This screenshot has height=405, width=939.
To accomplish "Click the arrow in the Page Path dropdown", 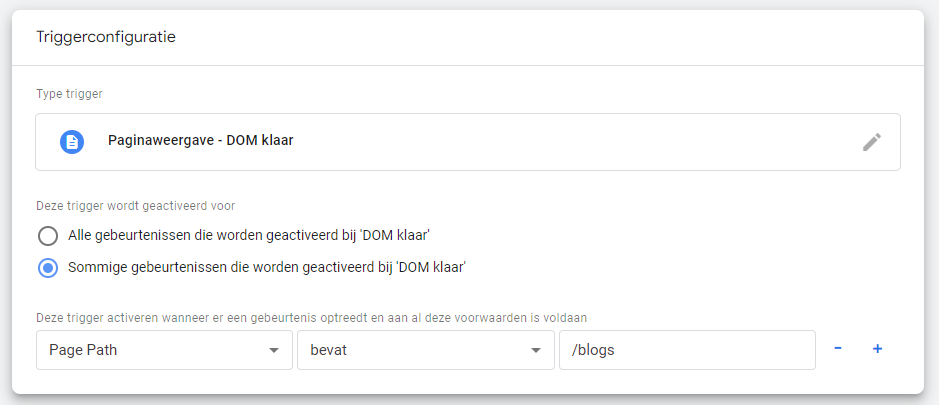I will (274, 351).
